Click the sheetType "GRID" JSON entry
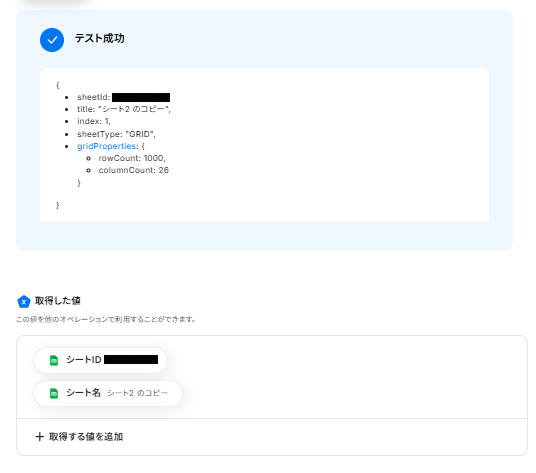This screenshot has width=536, height=473. pos(116,134)
